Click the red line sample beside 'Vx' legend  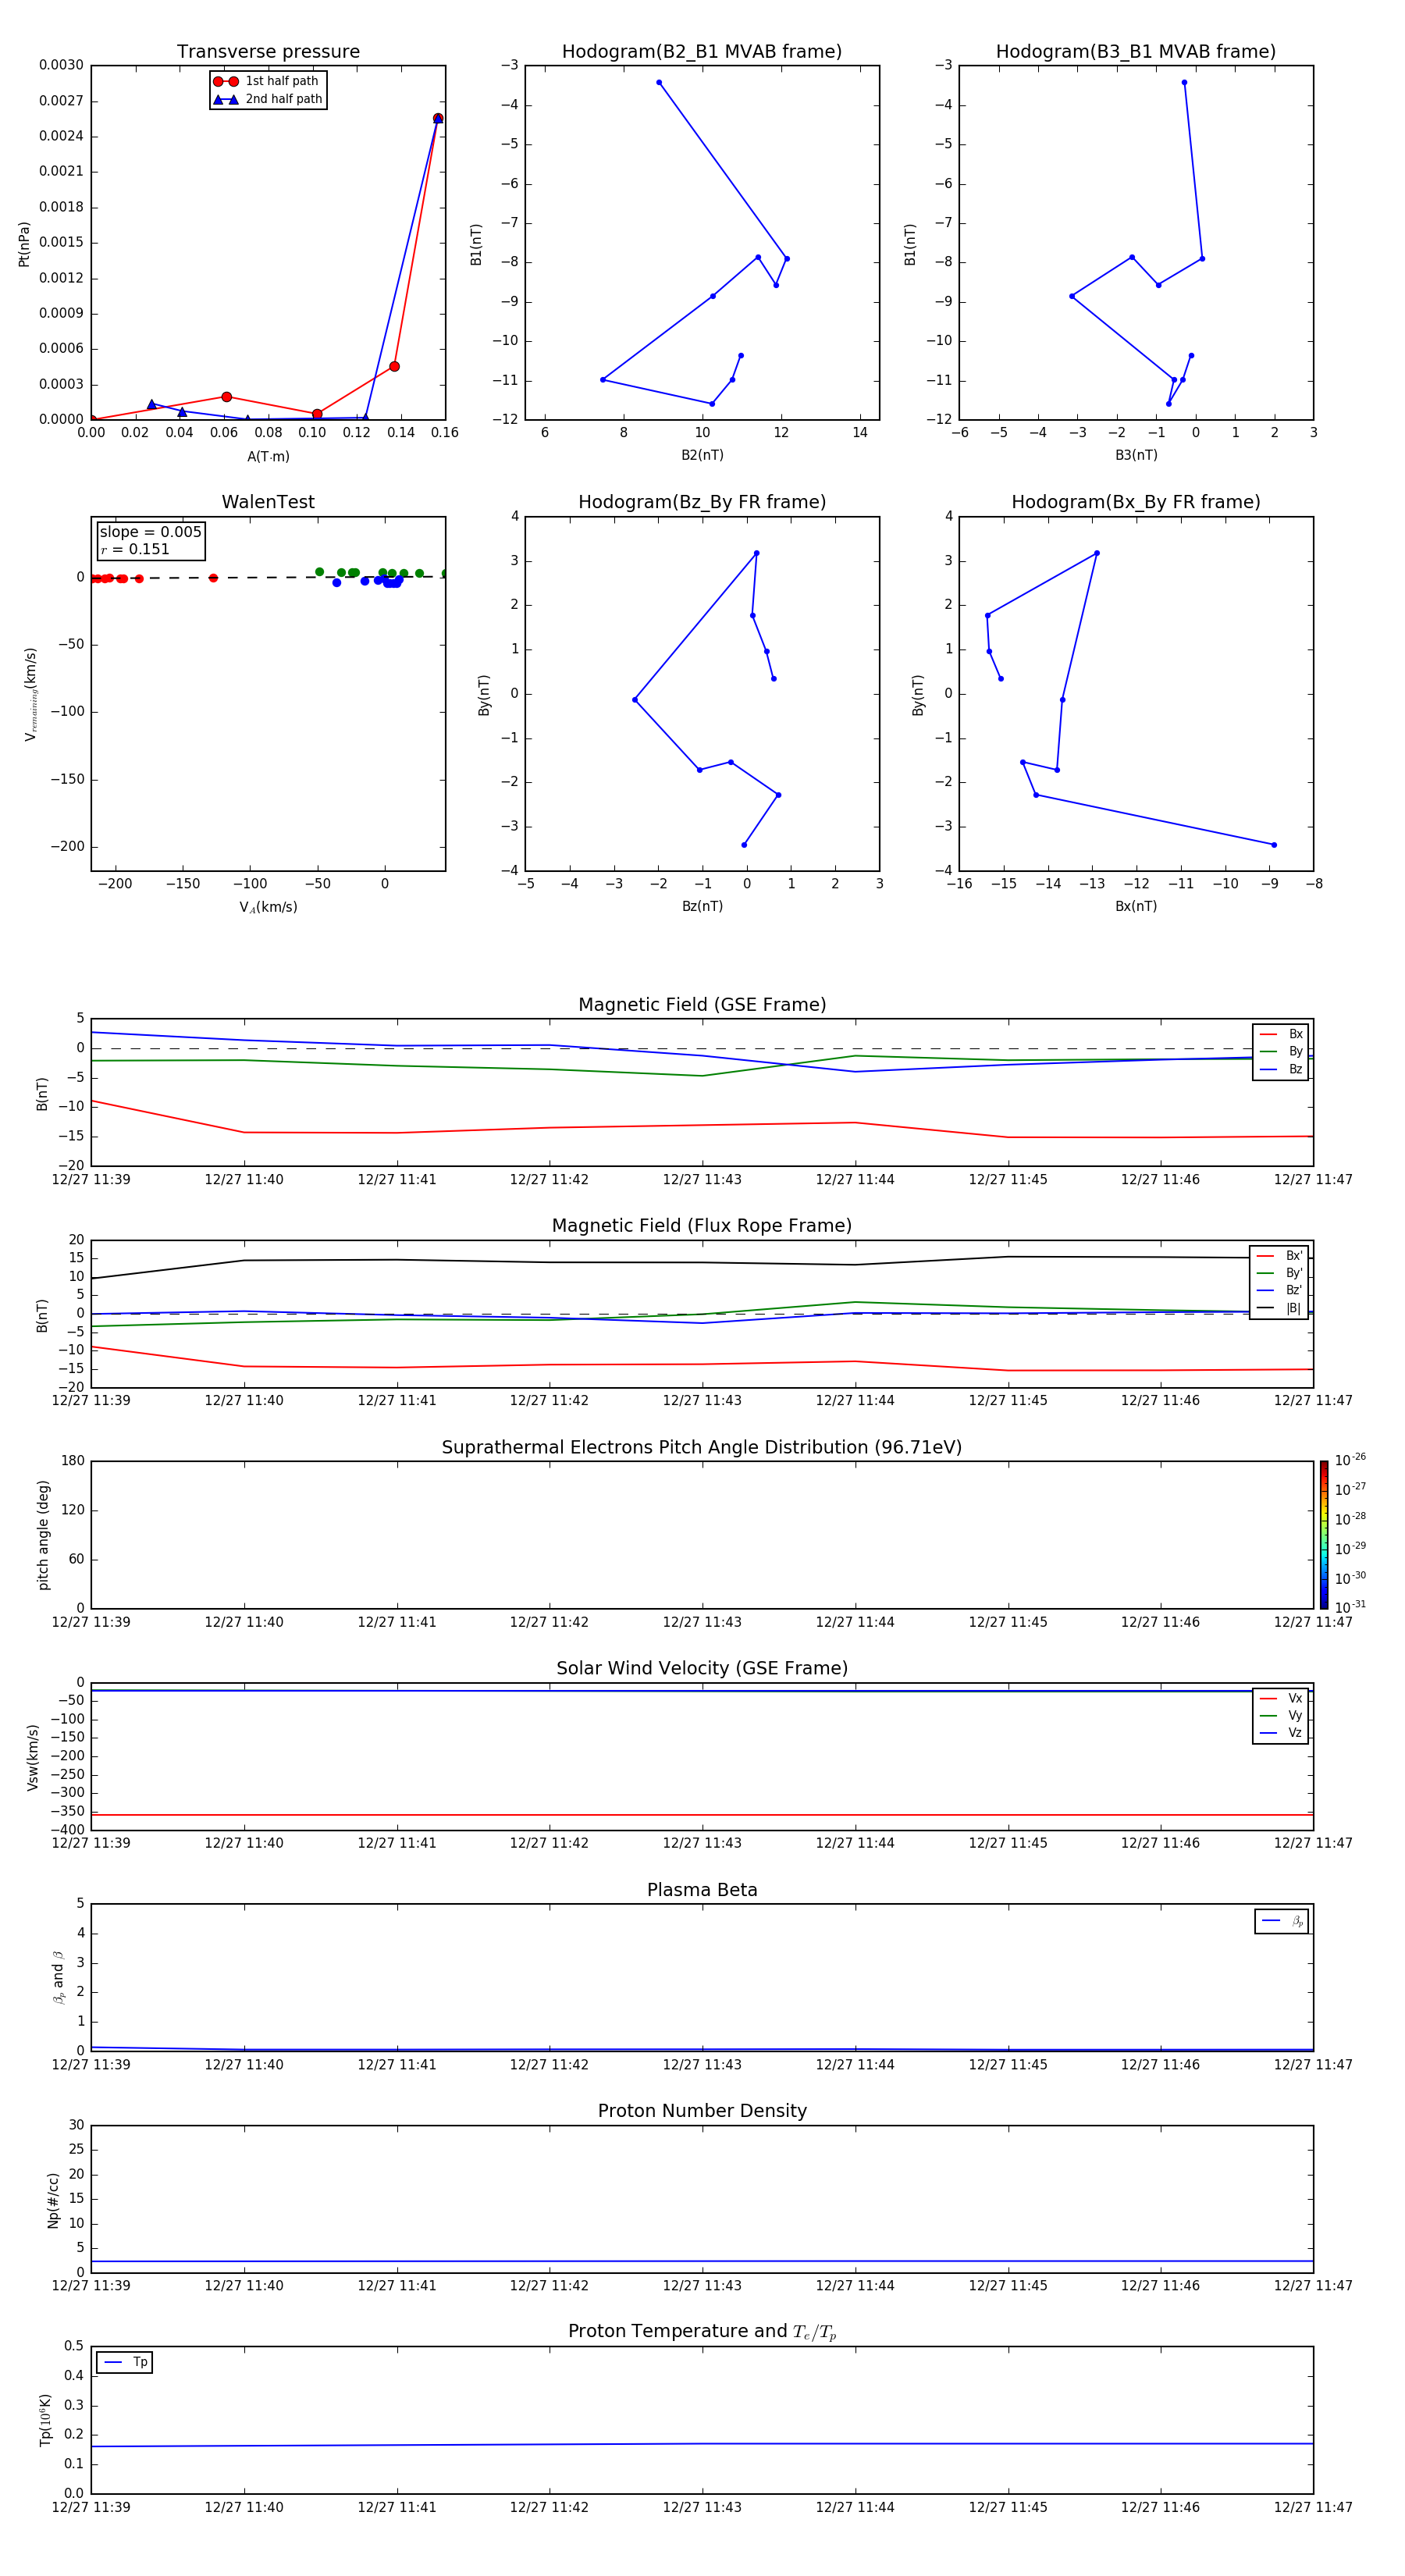(x=1268, y=1698)
